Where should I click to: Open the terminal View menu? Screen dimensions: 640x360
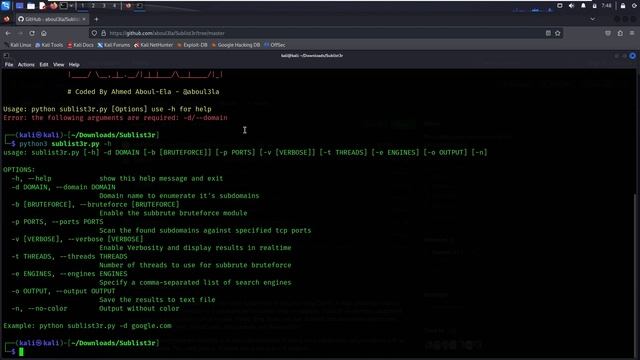(x=58, y=64)
